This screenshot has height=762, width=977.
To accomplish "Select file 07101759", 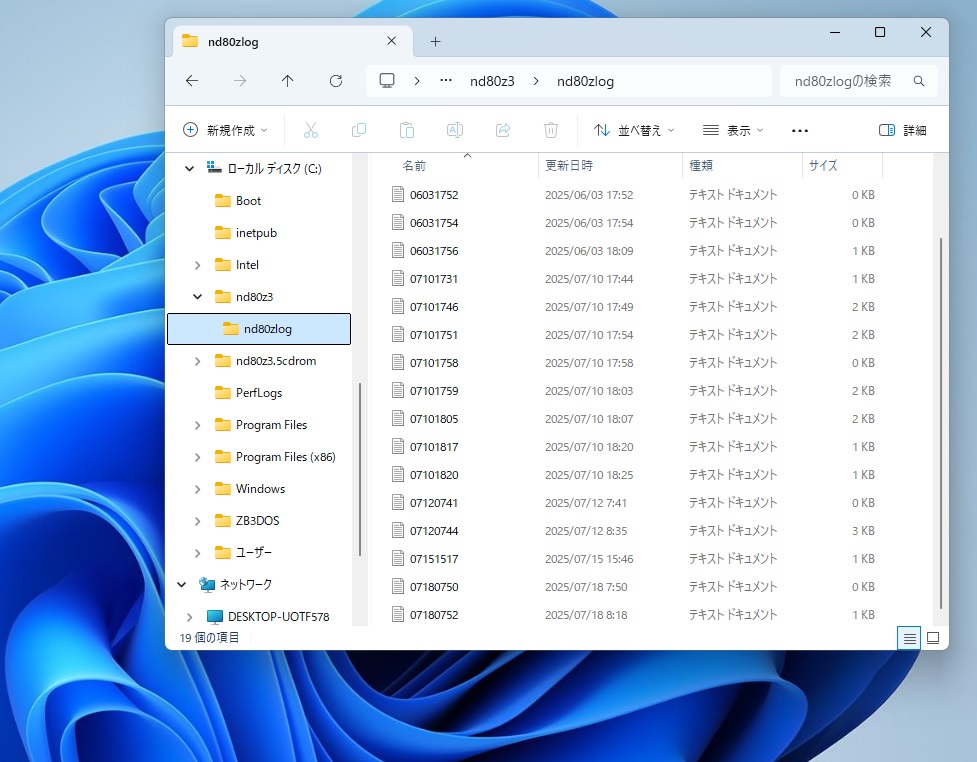I will pos(434,391).
